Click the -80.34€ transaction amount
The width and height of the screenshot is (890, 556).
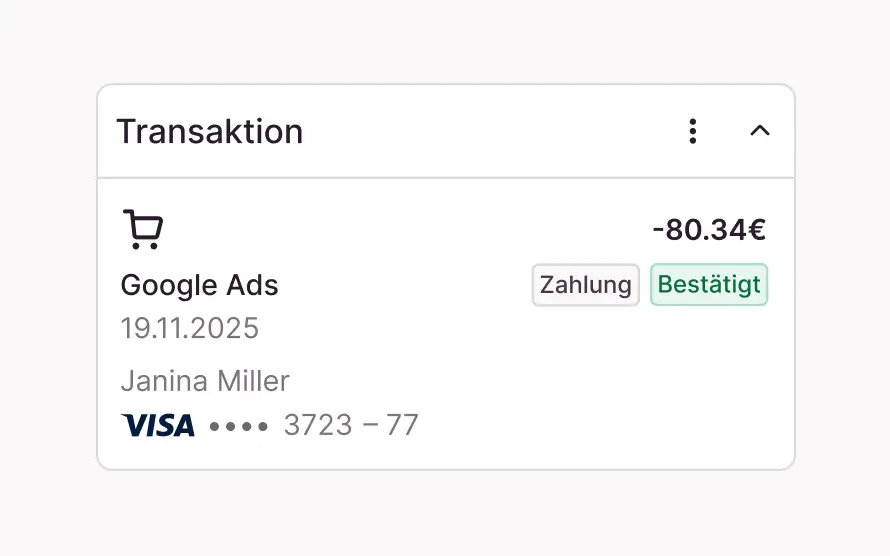pyautogui.click(x=709, y=230)
